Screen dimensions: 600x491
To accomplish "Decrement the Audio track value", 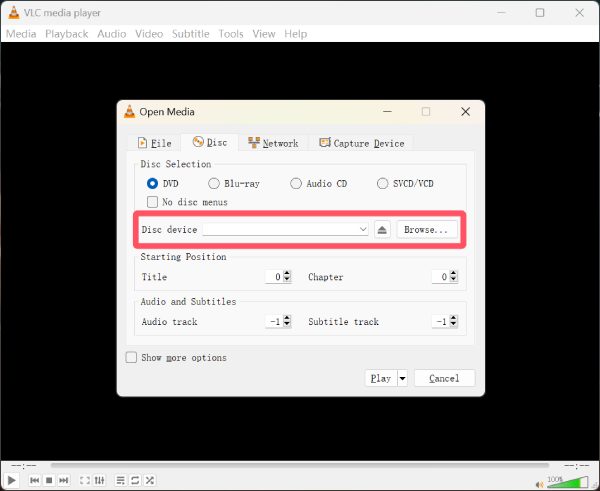I will 287,324.
